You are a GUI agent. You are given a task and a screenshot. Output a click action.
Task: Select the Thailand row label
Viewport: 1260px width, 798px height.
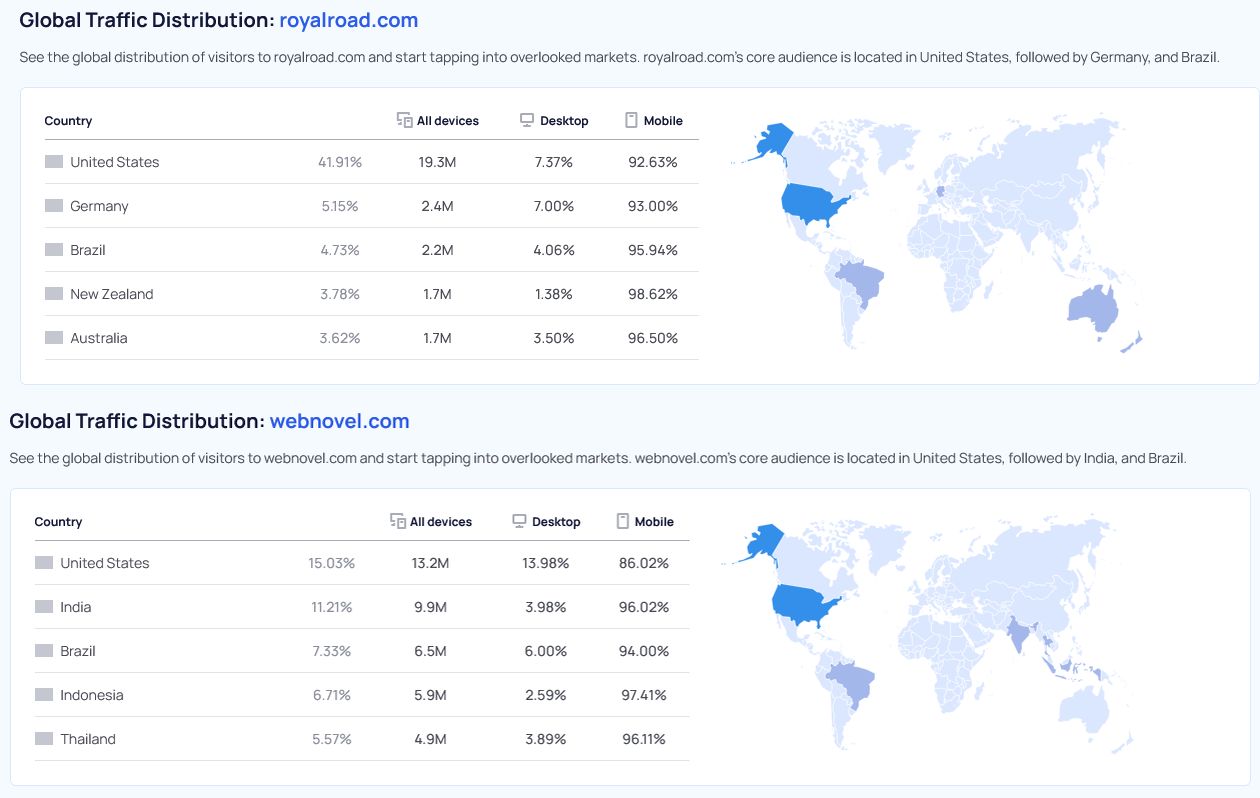88,739
